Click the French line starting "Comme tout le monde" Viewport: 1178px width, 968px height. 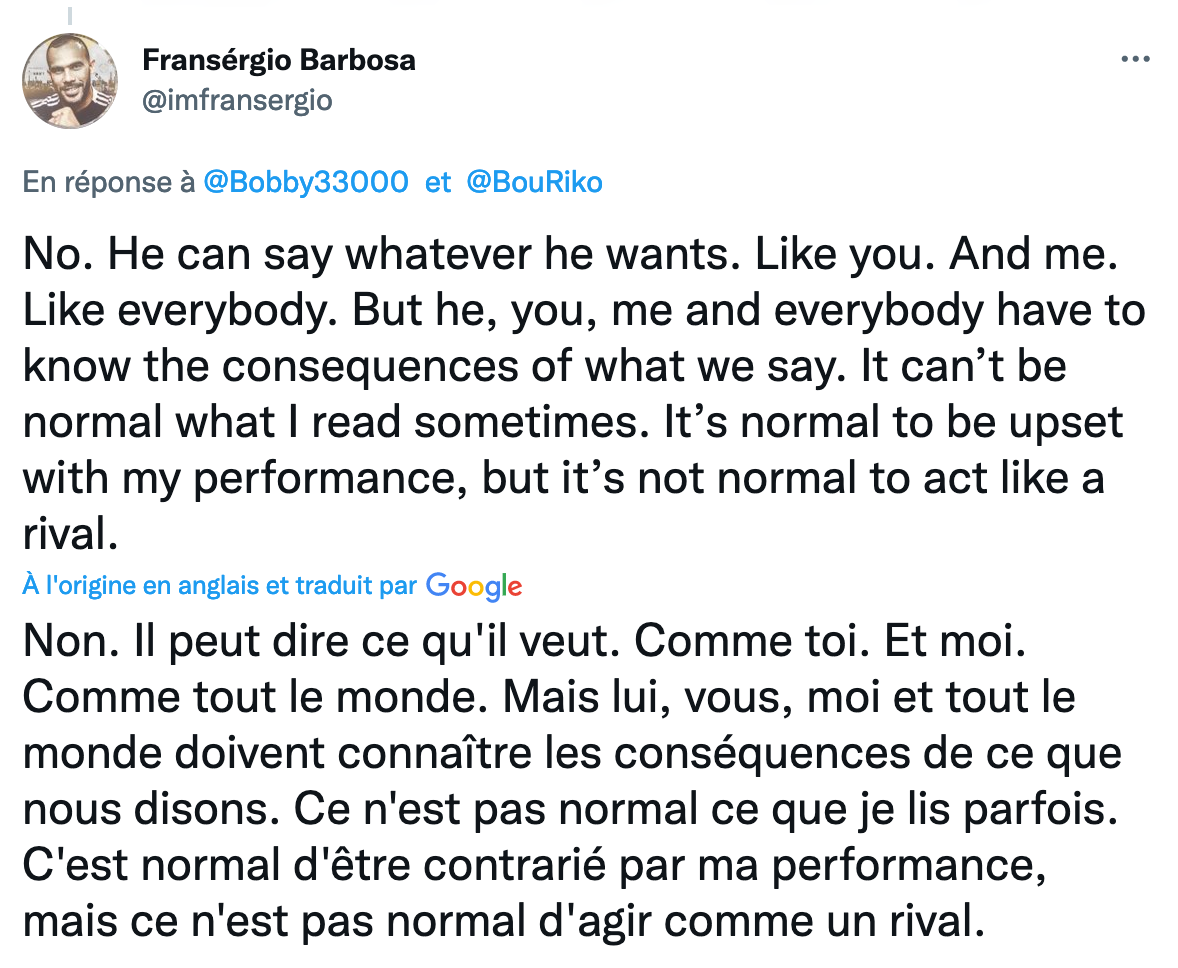[x=548, y=698]
